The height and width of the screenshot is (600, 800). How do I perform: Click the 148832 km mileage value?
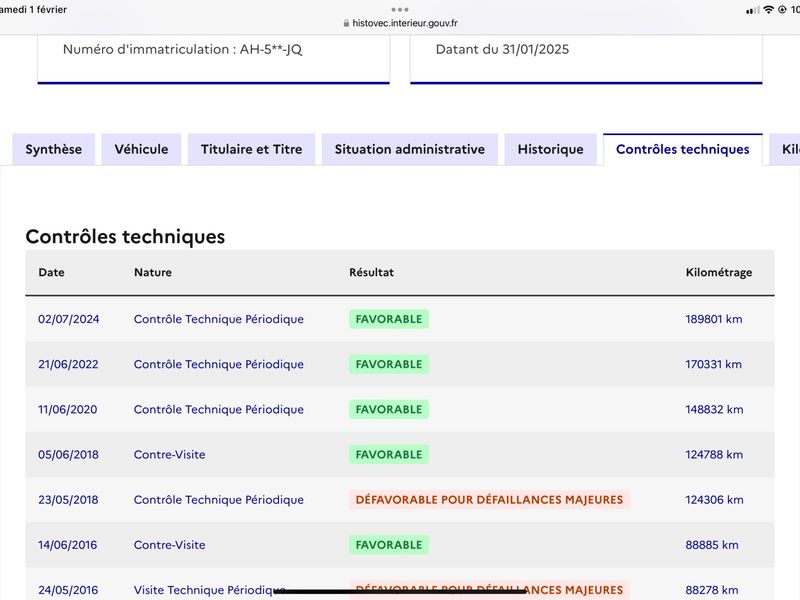click(x=714, y=410)
